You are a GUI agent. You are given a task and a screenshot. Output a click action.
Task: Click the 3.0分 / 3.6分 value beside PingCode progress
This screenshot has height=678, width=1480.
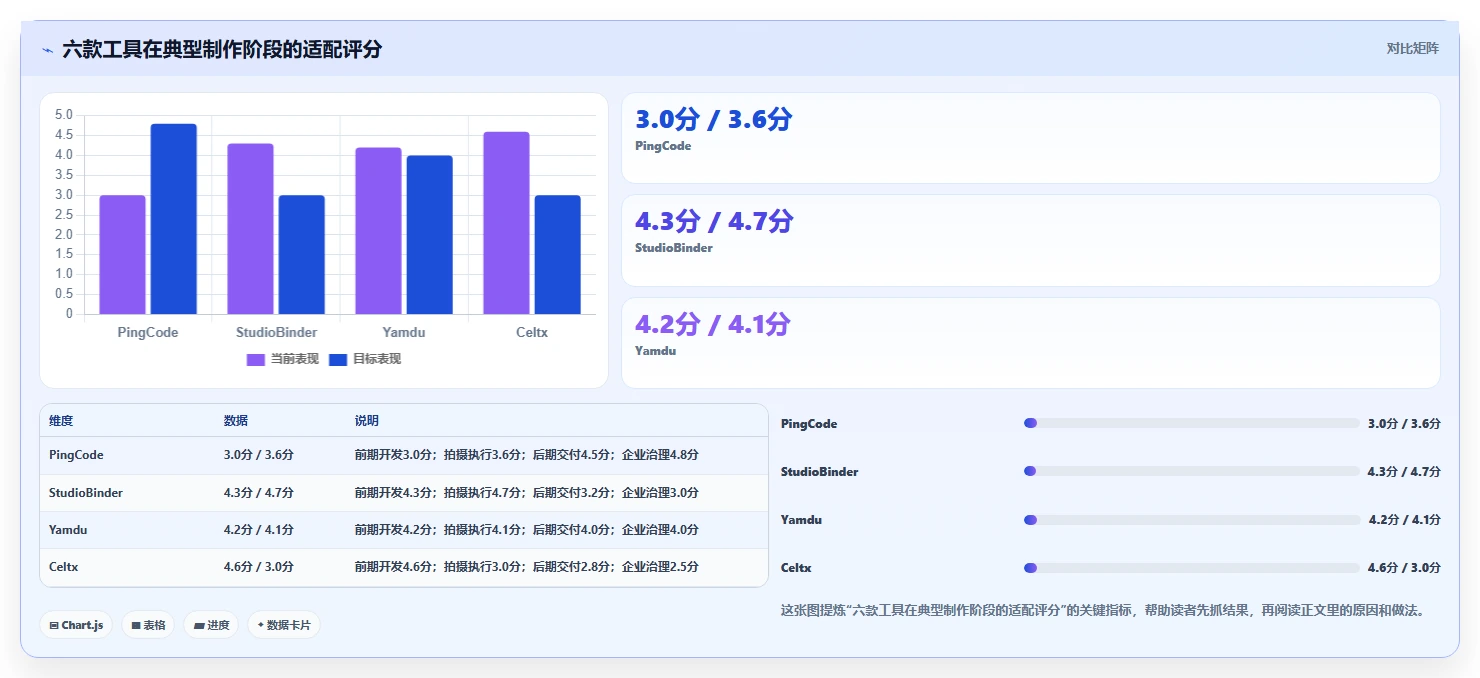coord(1404,424)
